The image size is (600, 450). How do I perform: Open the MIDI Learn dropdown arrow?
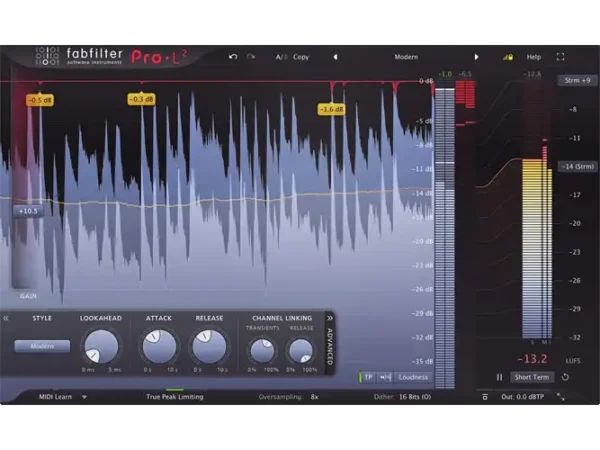pyautogui.click(x=84, y=397)
